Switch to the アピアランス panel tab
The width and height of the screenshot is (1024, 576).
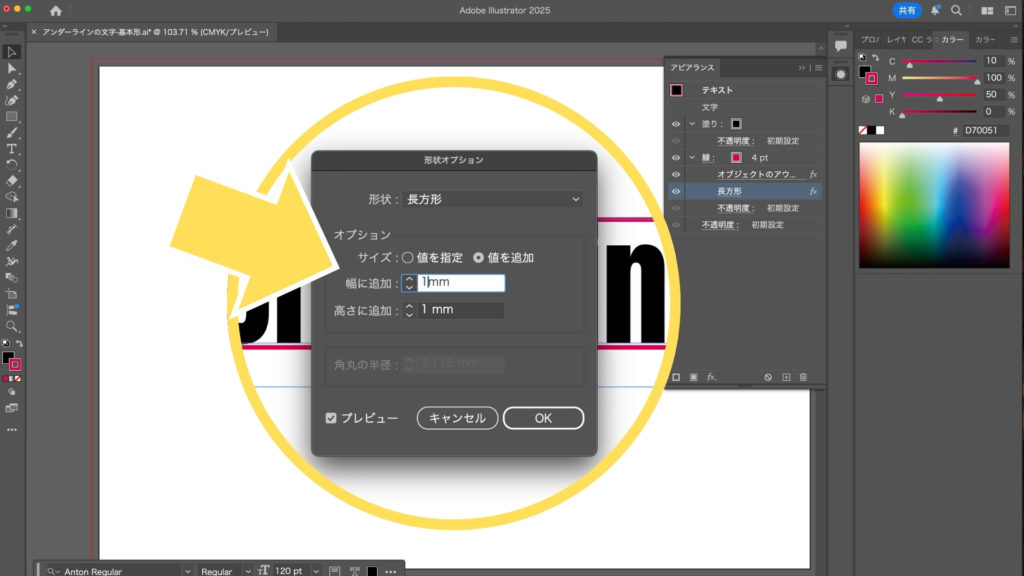click(693, 67)
